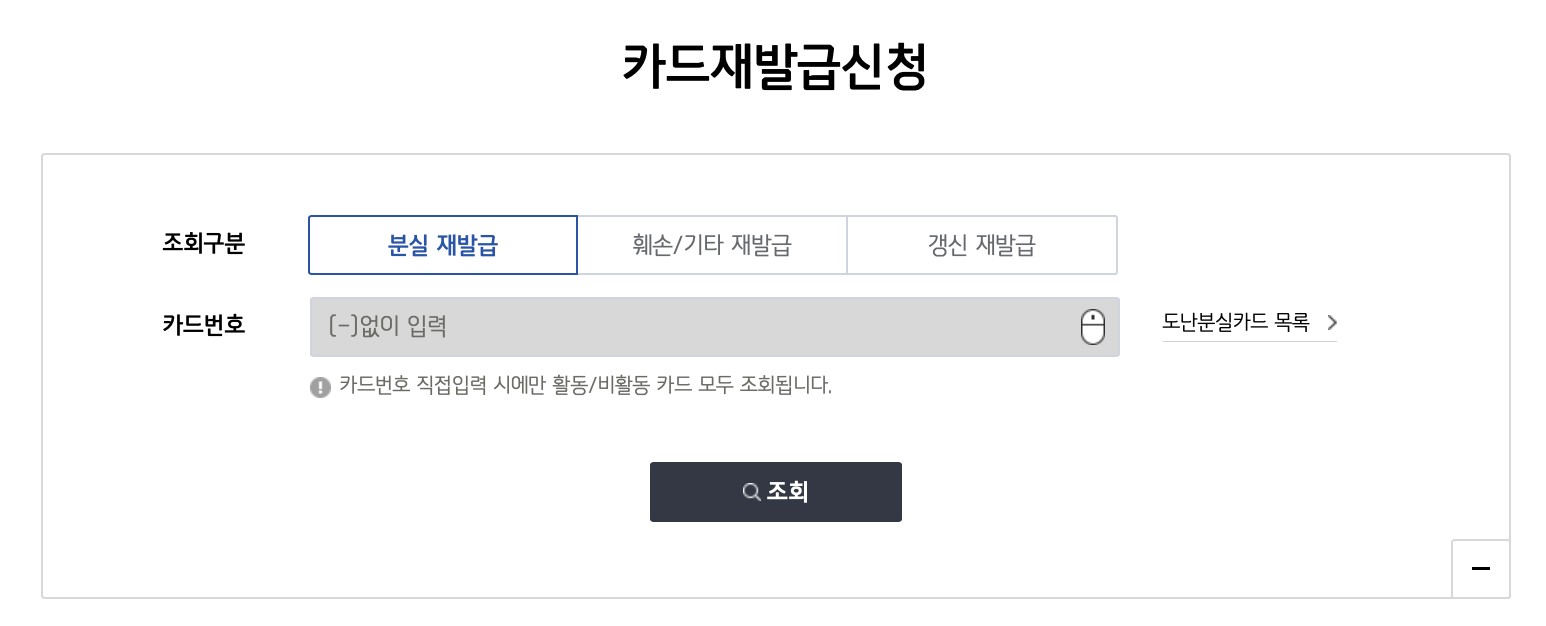The image size is (1546, 626).
Task: Click arrow icon beside 도난분실카드 목록
Action: [x=1331, y=322]
